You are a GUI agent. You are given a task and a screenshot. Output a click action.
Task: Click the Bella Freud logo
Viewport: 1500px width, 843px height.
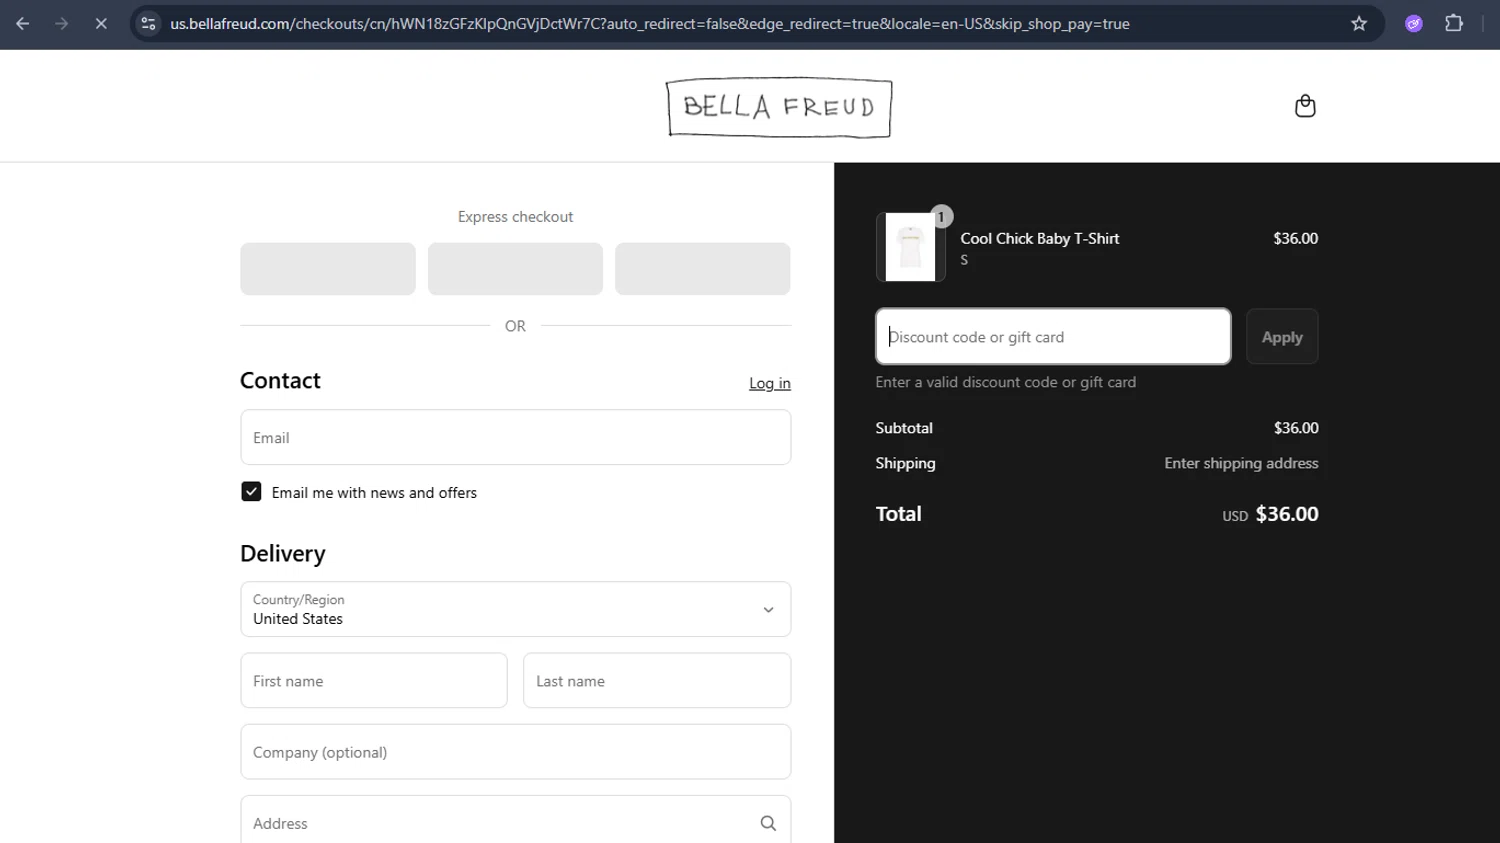pos(779,107)
